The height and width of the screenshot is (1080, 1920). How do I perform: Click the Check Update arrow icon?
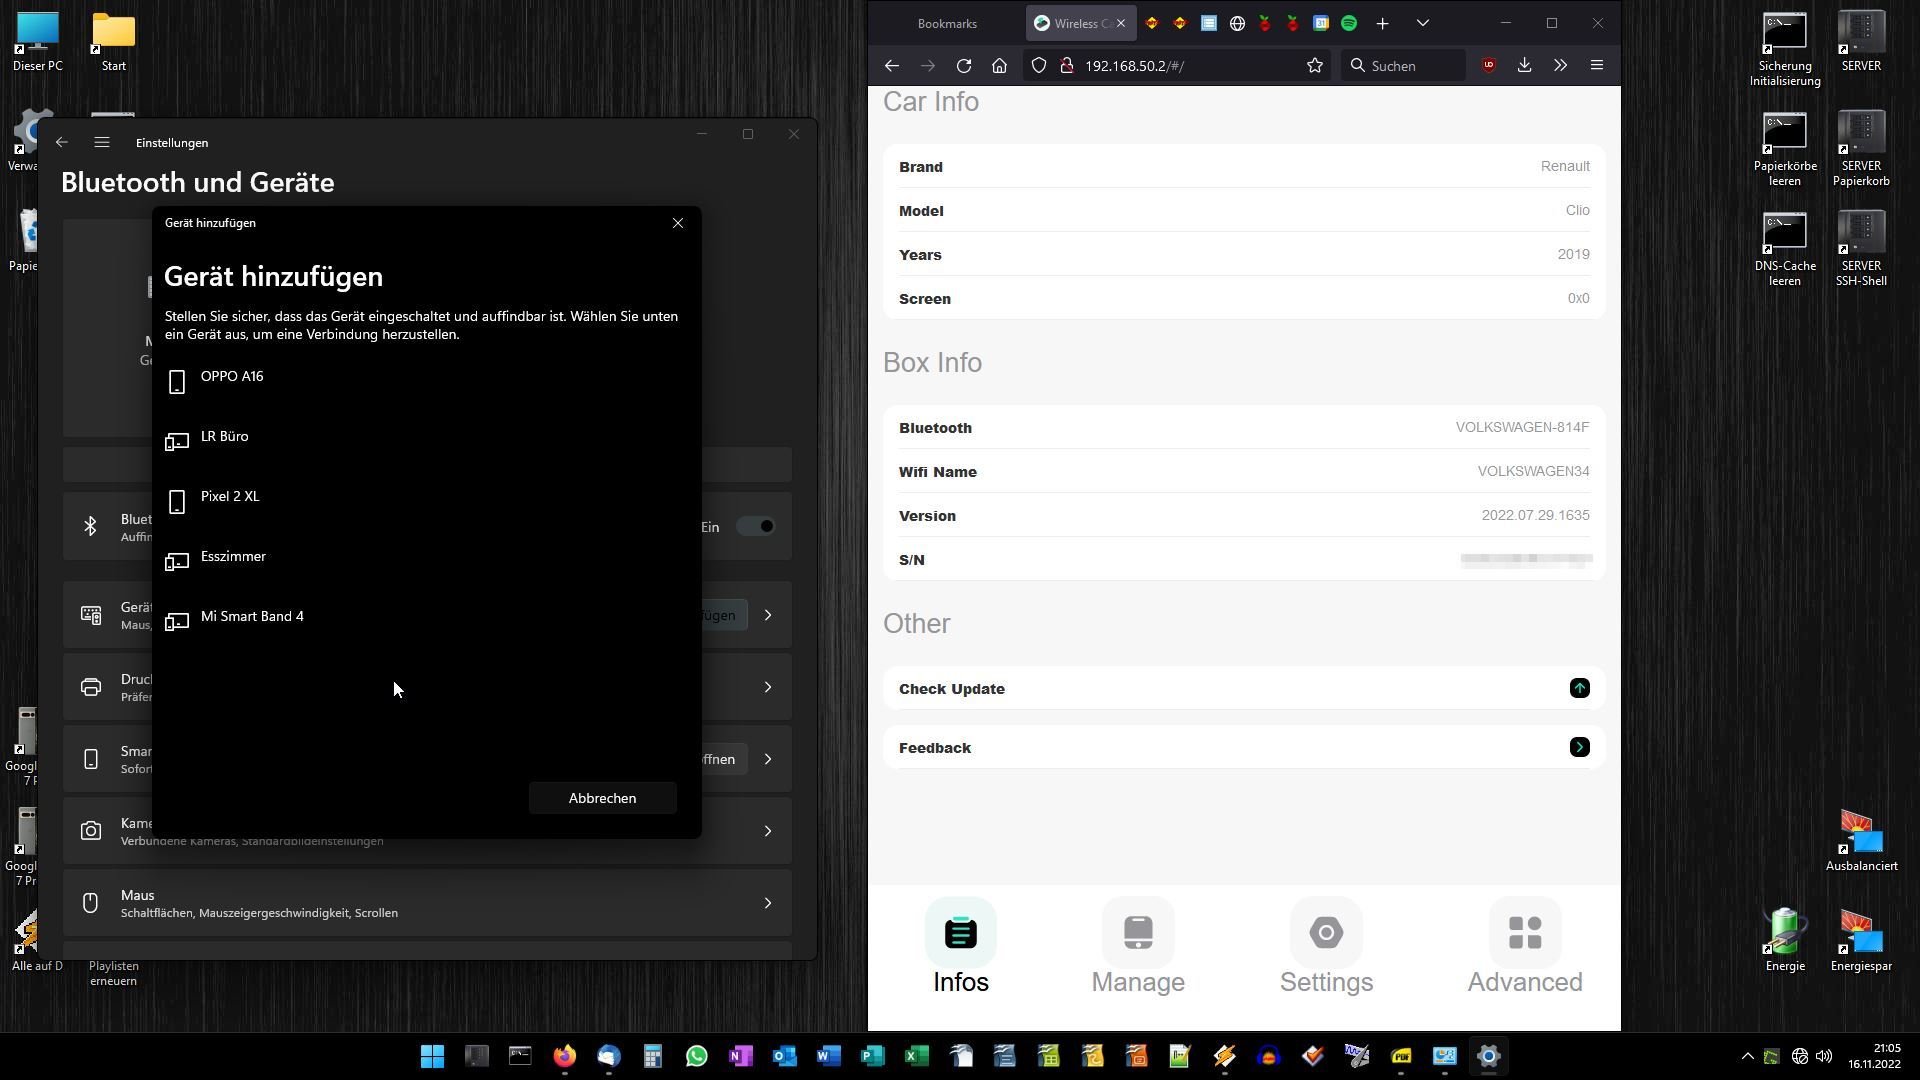tap(1579, 688)
